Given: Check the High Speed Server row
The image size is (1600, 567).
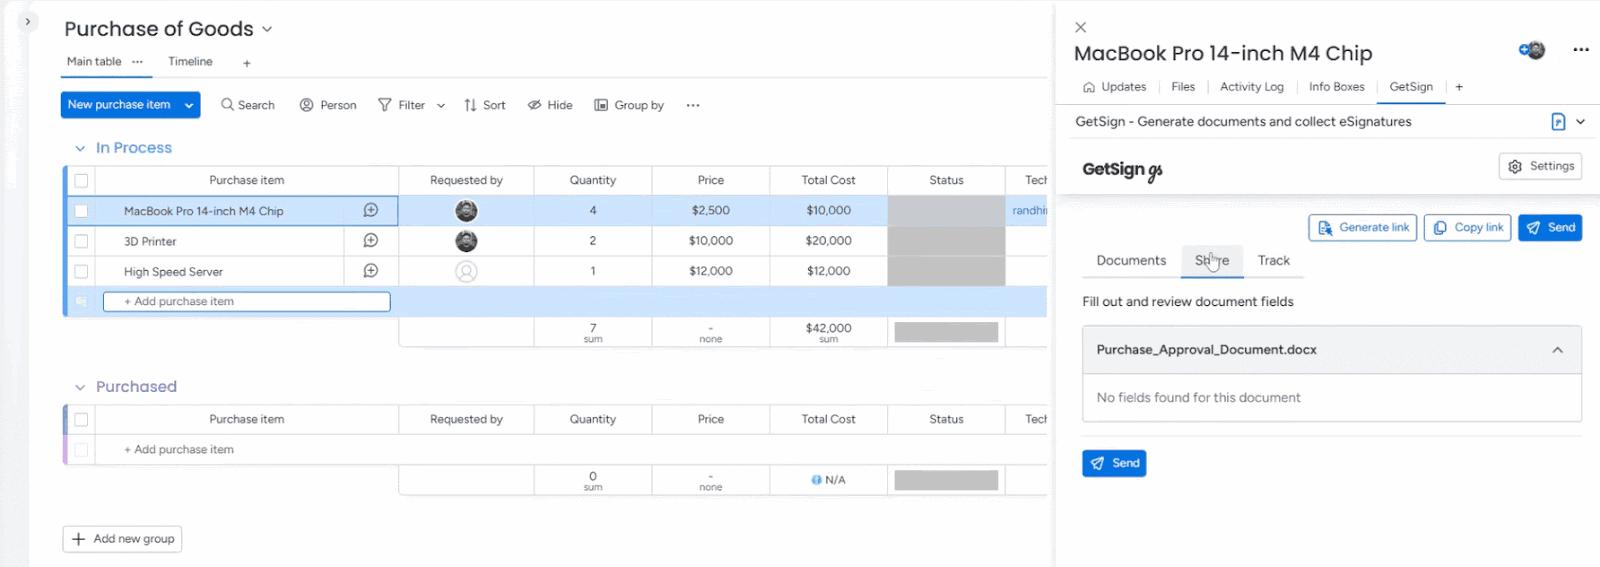Looking at the screenshot, I should pos(81,271).
